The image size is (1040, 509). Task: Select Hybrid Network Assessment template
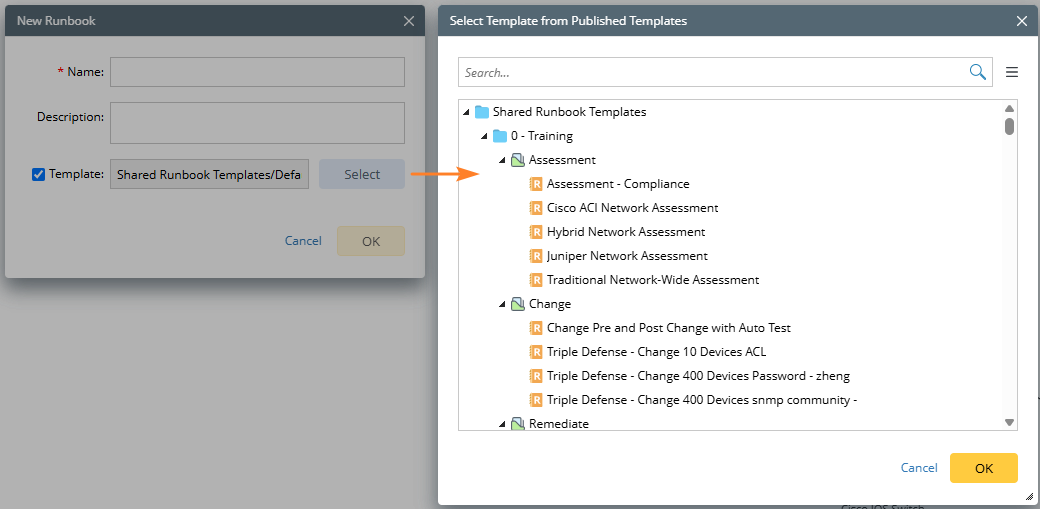tap(625, 232)
